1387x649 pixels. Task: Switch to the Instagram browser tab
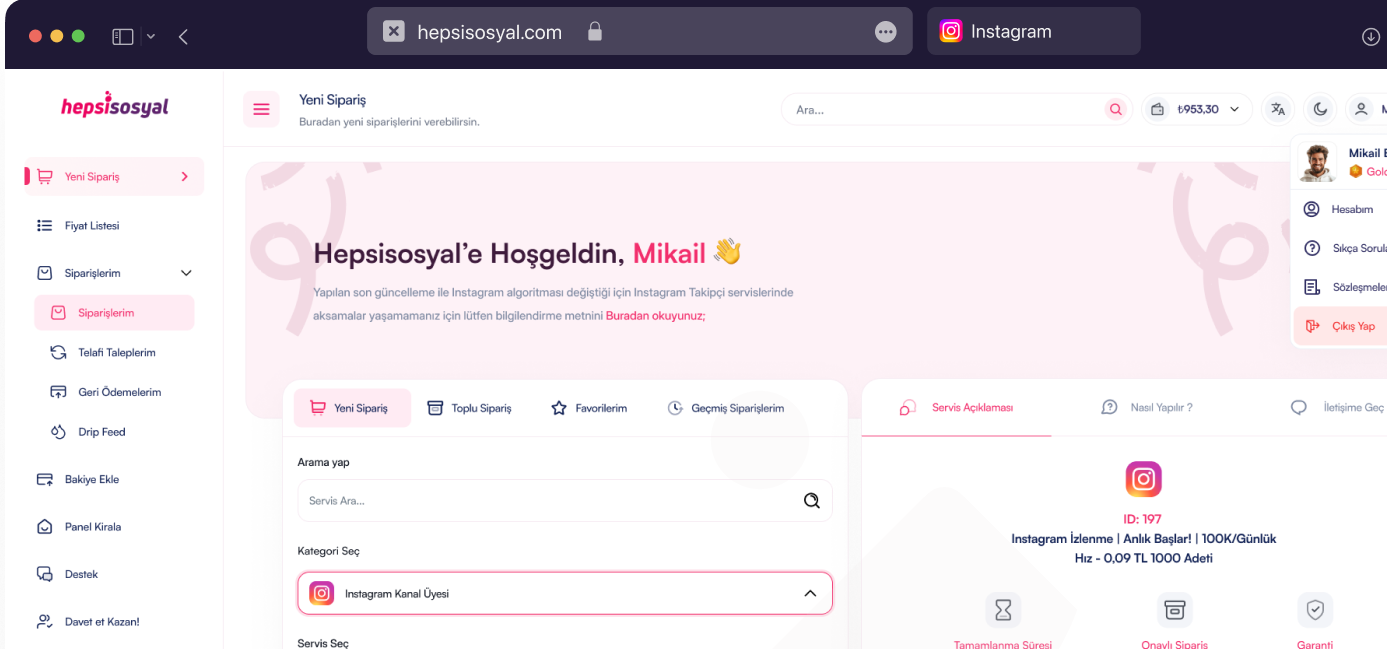pos(1034,32)
